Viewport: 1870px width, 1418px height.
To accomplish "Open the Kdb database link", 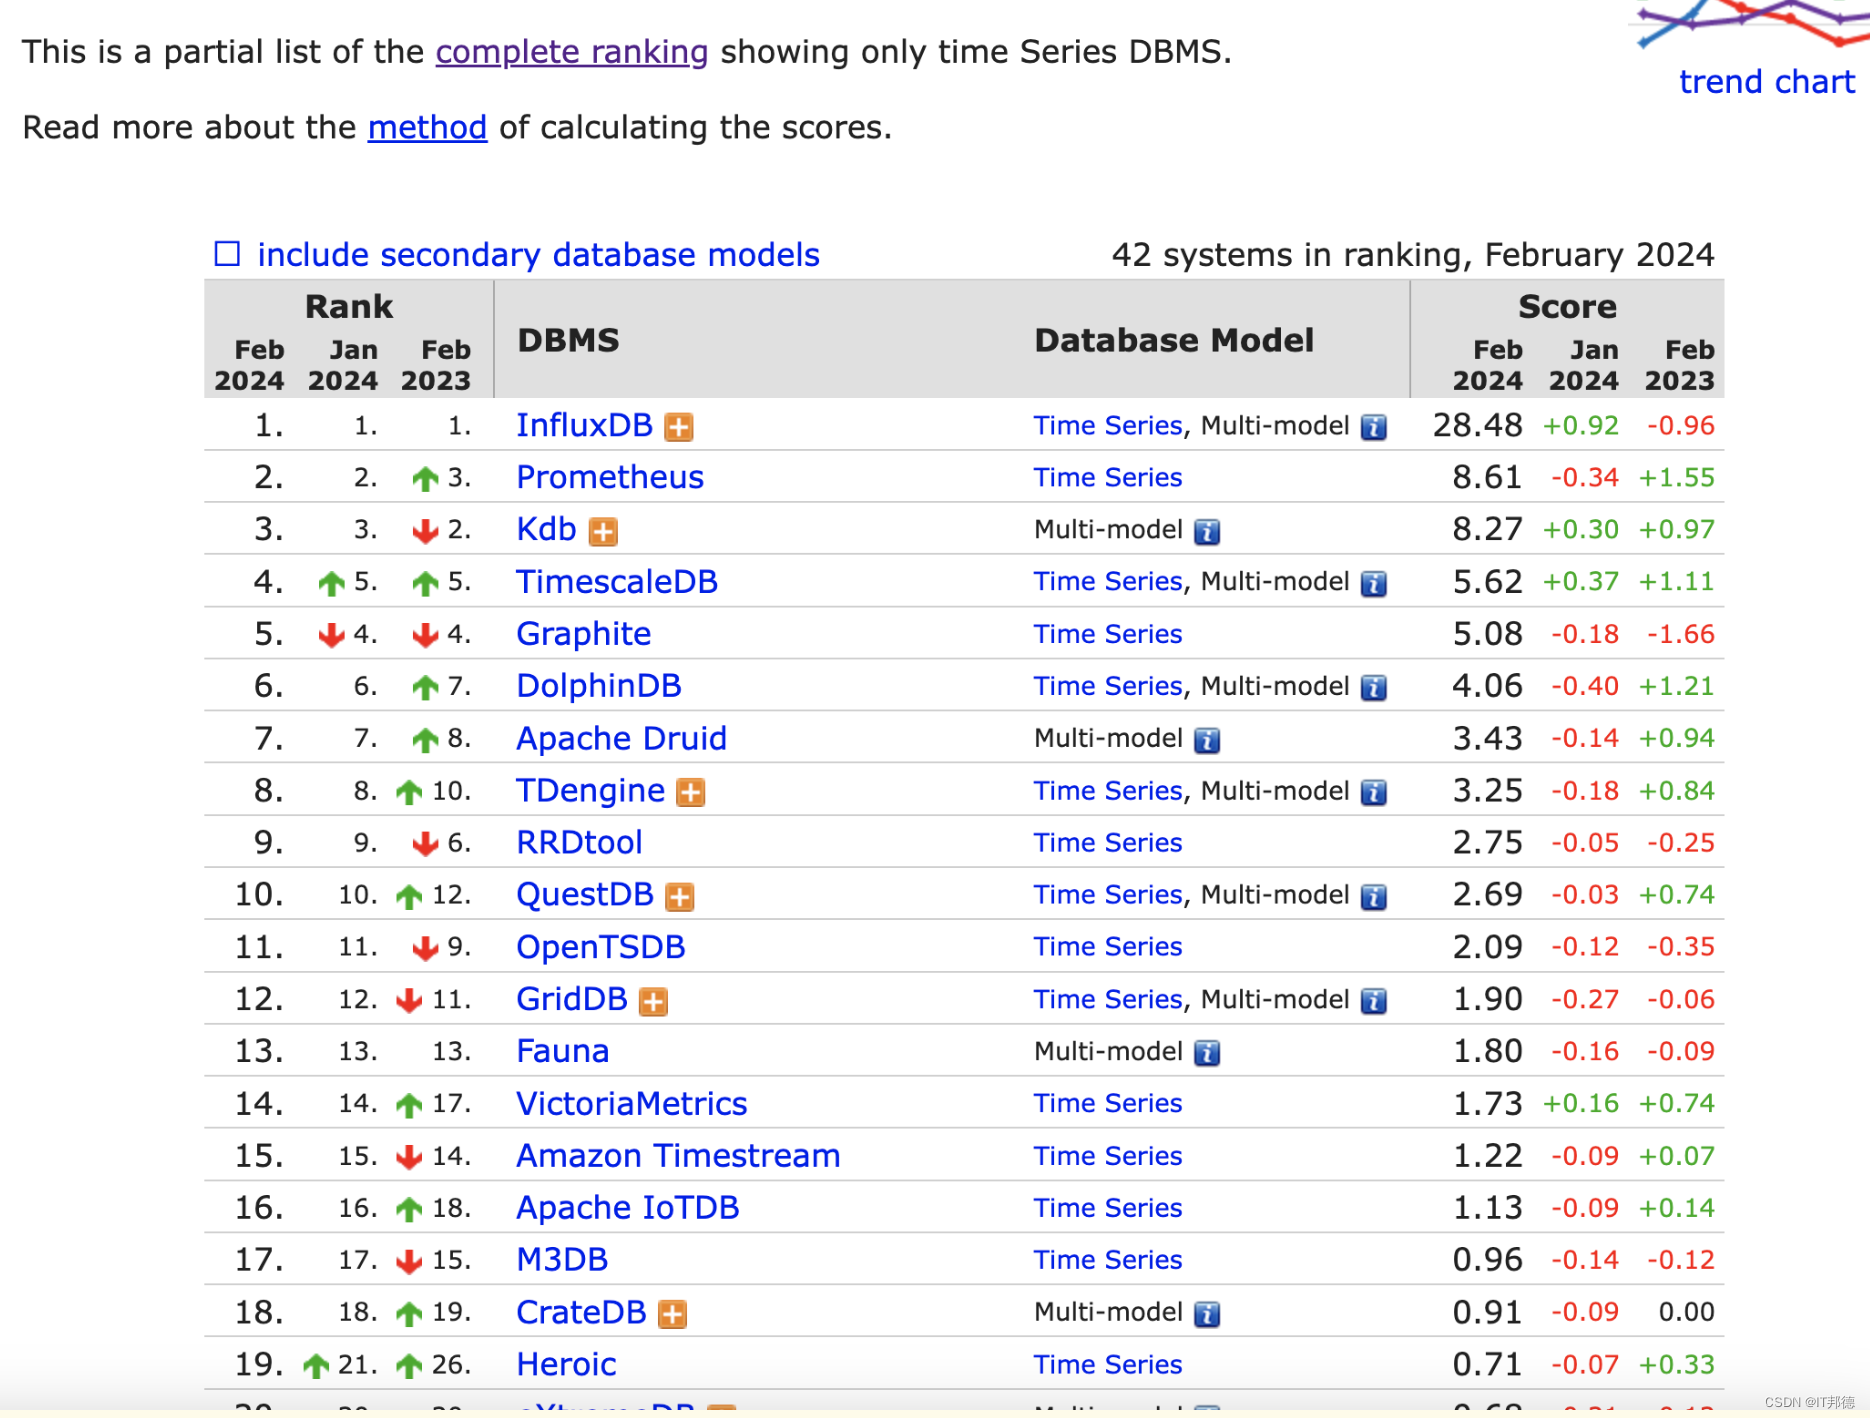I will pos(546,529).
